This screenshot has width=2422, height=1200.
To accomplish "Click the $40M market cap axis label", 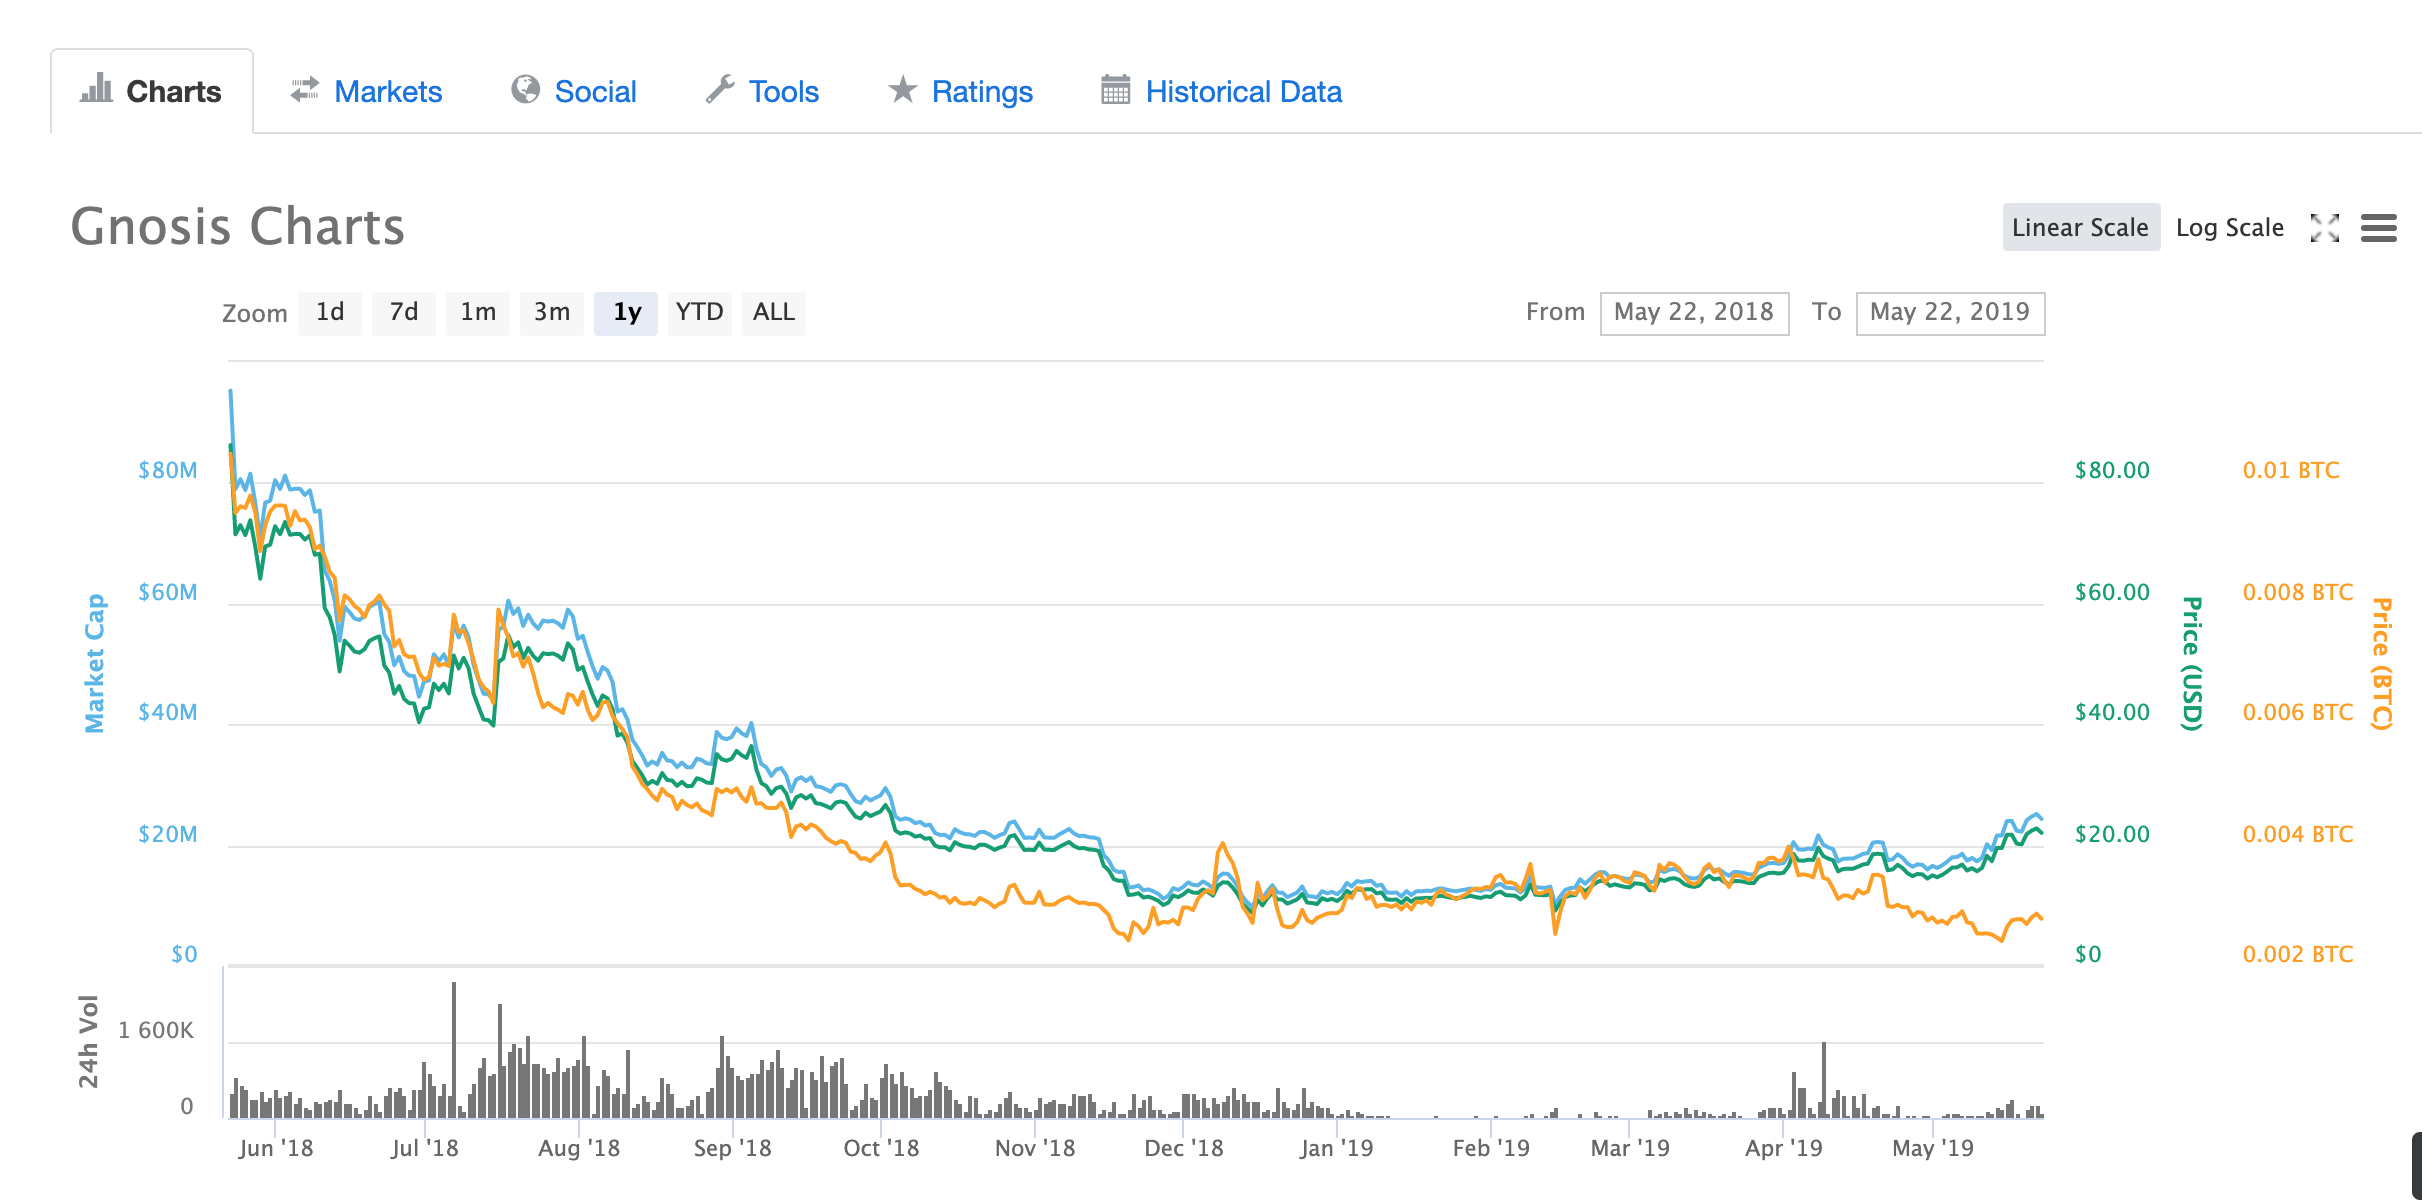I will (168, 712).
